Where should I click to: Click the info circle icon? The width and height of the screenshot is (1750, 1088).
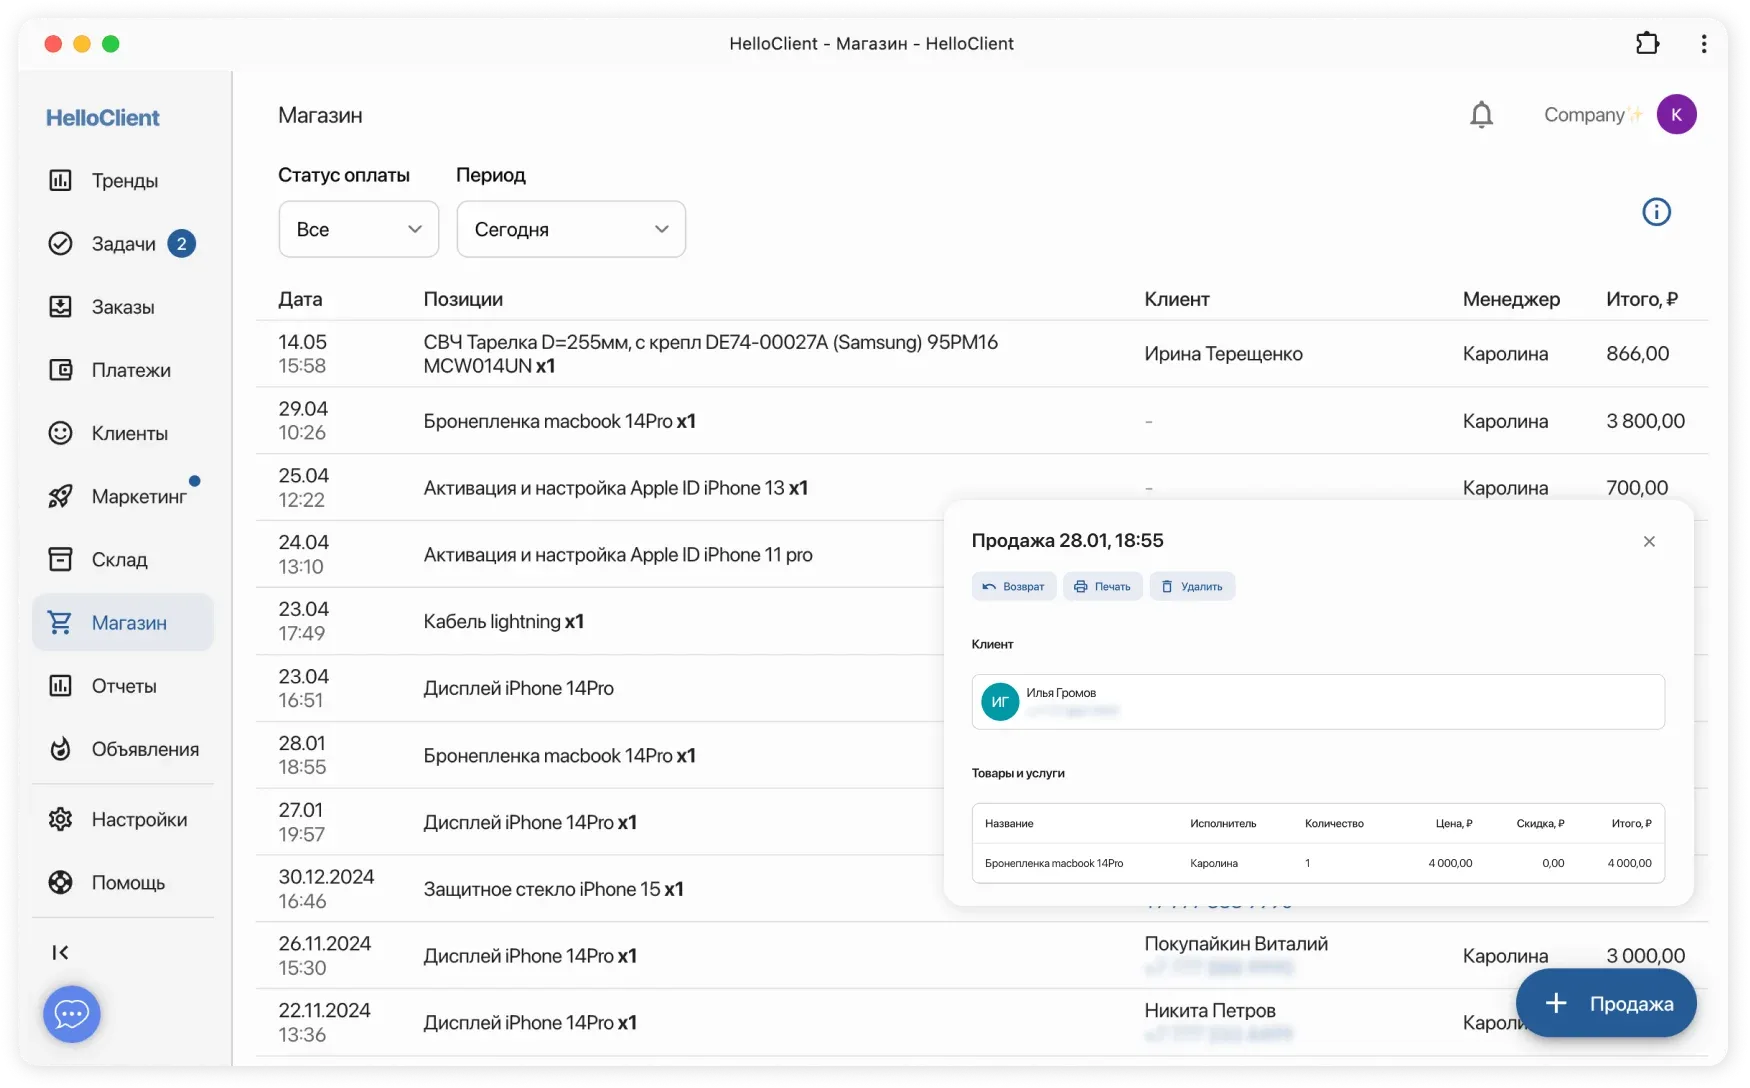coord(1656,212)
